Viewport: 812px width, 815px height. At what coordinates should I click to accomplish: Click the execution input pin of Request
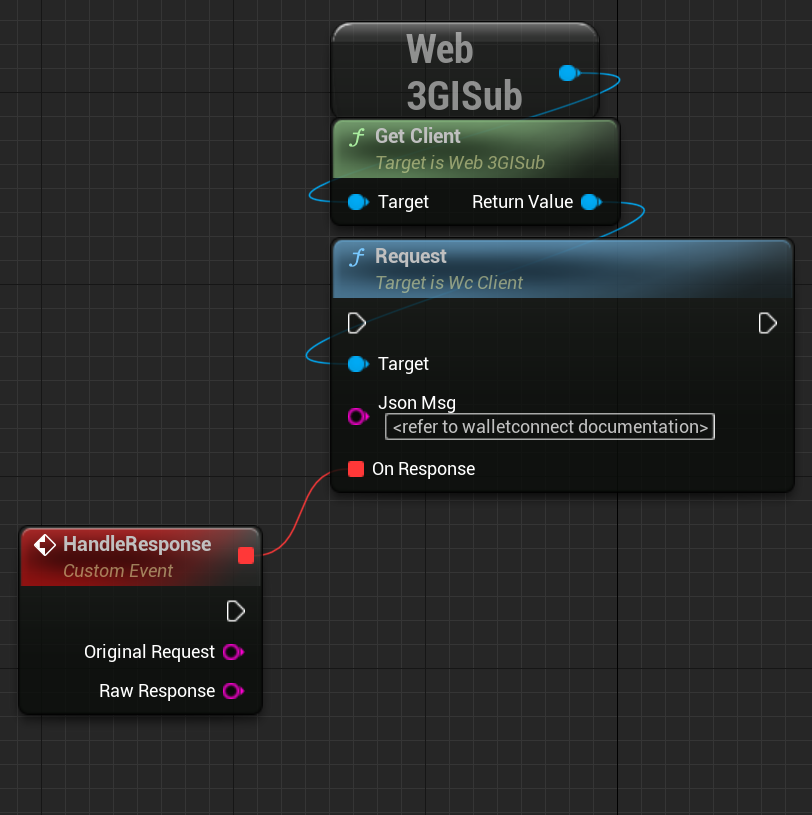point(357,323)
